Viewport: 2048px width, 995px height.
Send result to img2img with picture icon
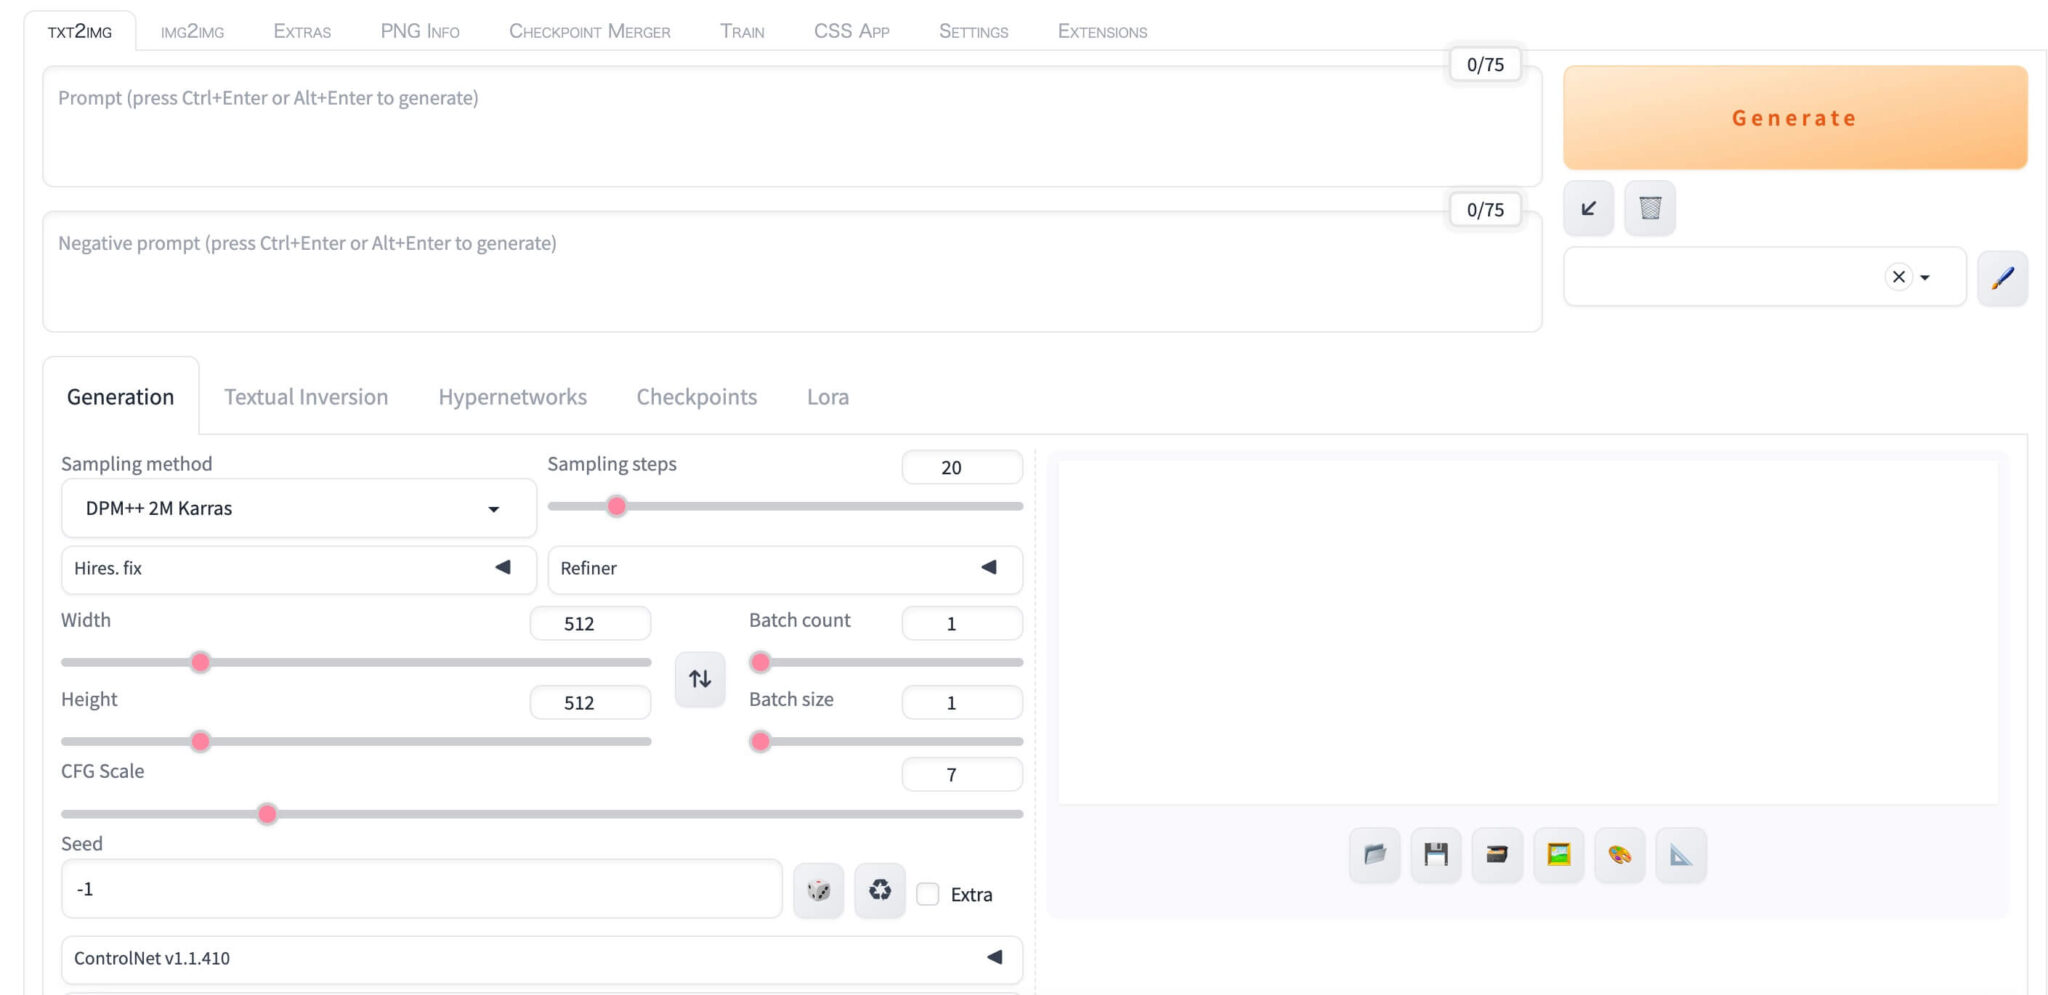click(1558, 855)
